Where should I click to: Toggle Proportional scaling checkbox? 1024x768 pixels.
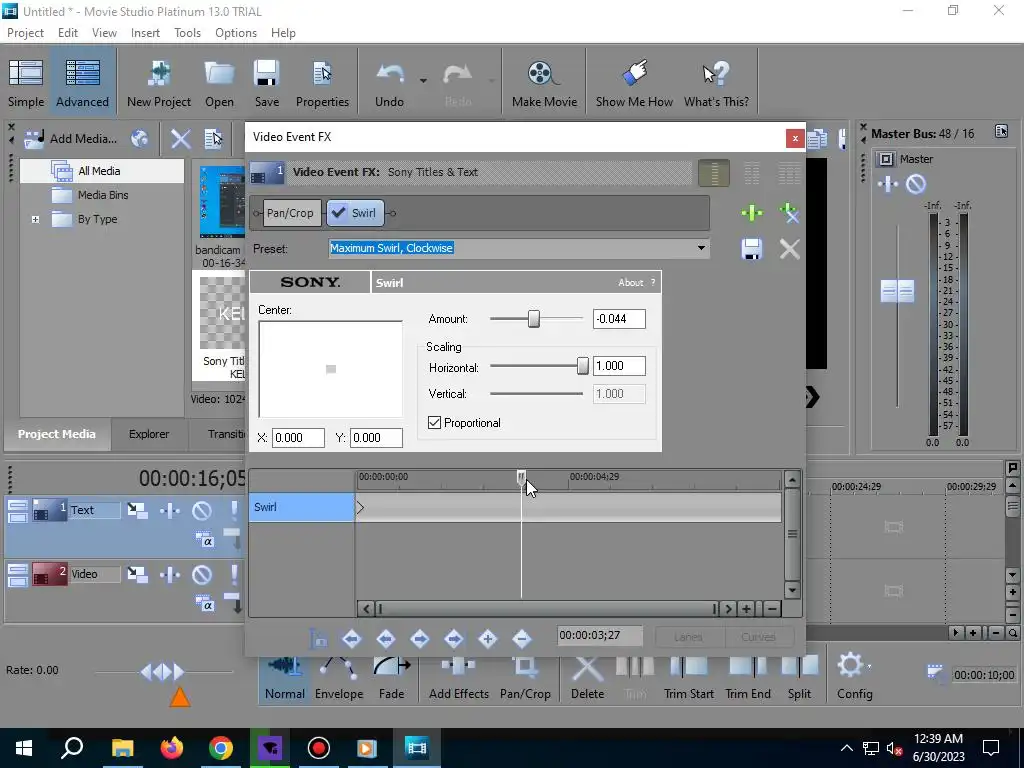[434, 423]
